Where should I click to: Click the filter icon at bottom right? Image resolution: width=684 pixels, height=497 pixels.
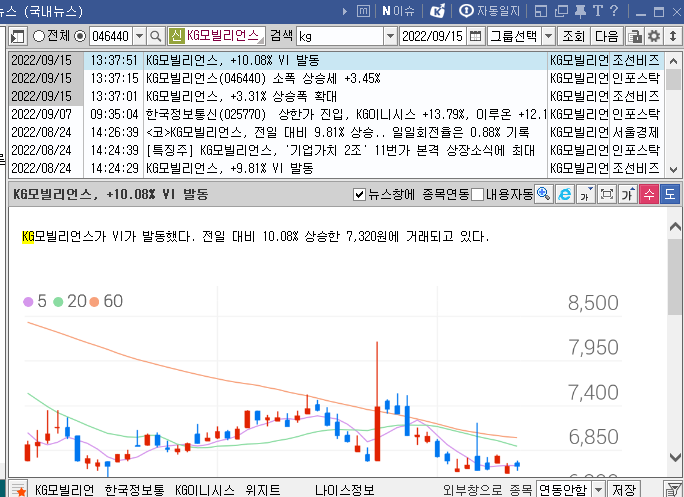[x=672, y=489]
